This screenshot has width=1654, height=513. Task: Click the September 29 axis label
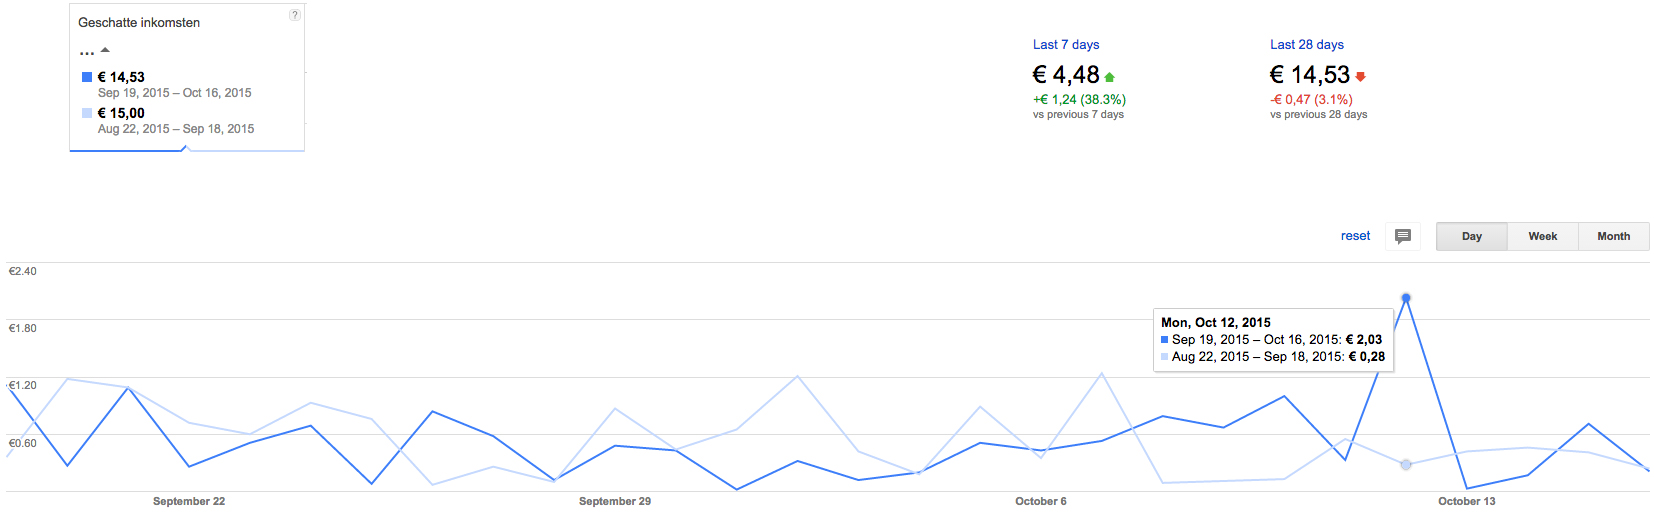pos(615,501)
